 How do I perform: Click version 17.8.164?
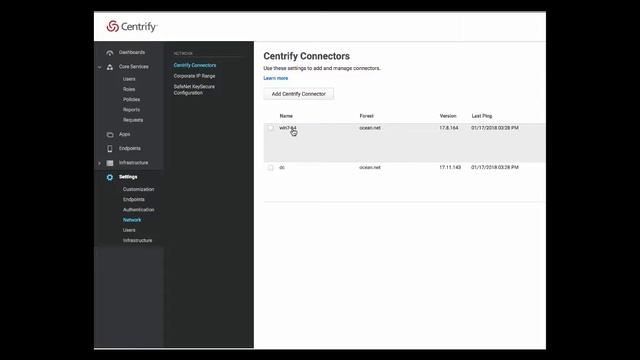tap(449, 128)
